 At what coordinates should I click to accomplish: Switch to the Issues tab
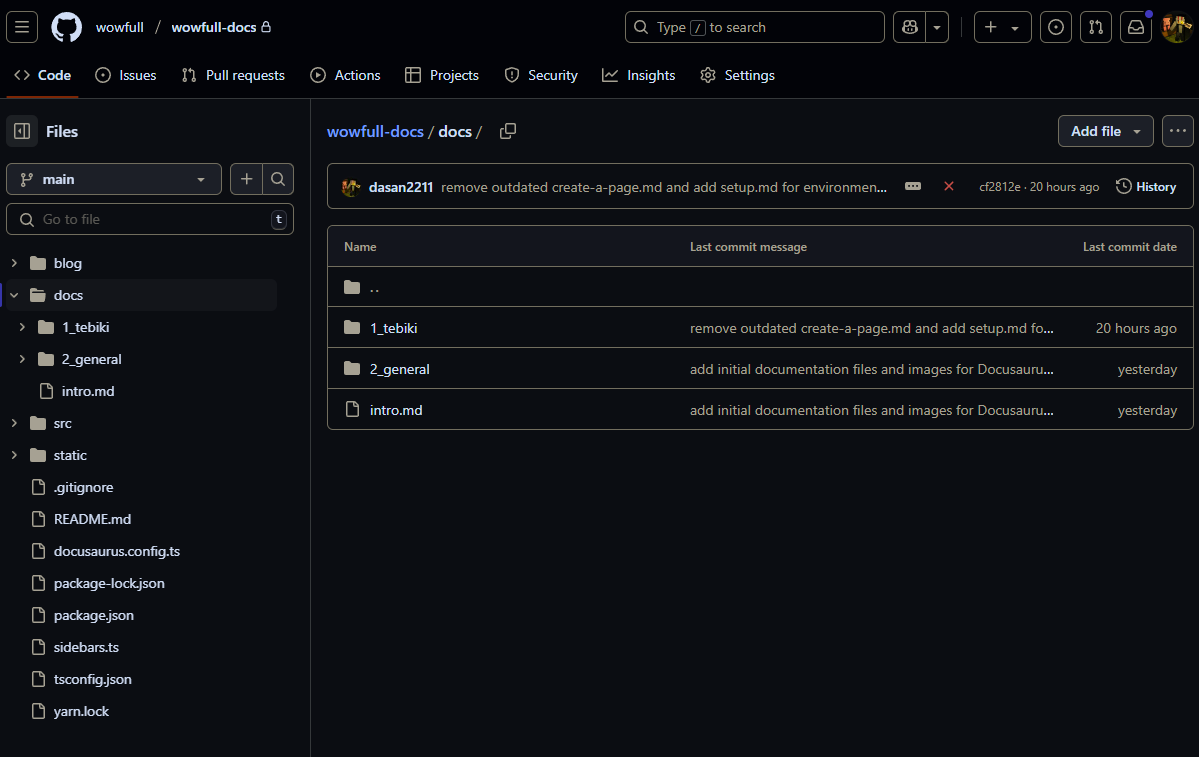point(126,75)
